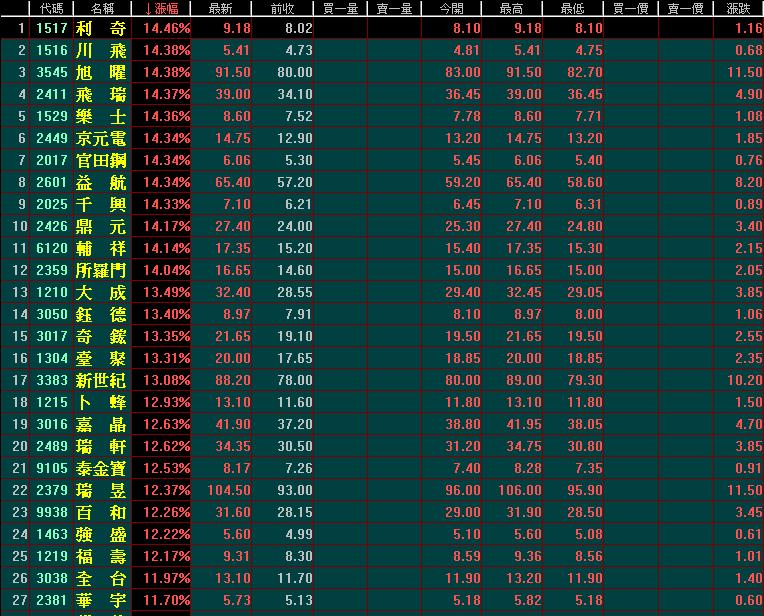Click latest price 65.40
Viewport: 764px width, 616px height.
(x=232, y=182)
